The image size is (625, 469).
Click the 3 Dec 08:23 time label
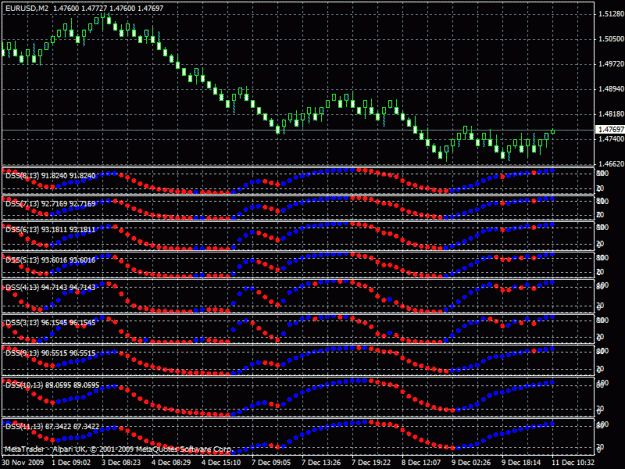click(121, 463)
